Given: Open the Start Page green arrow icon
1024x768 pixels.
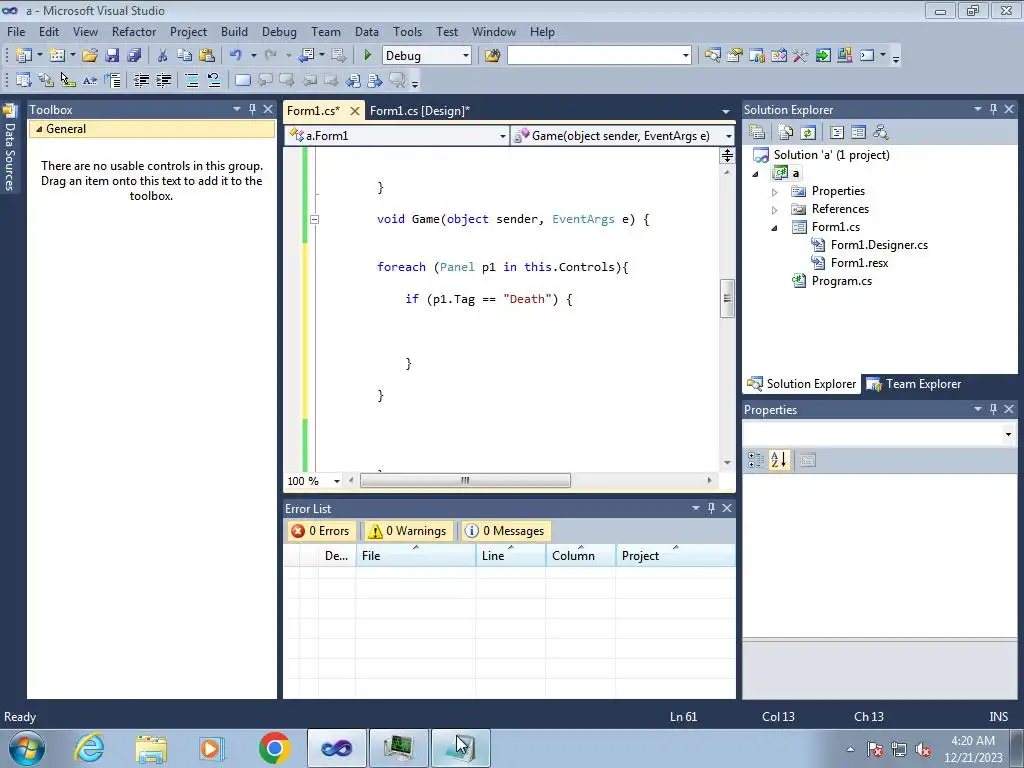Looking at the screenshot, I should click(823, 56).
